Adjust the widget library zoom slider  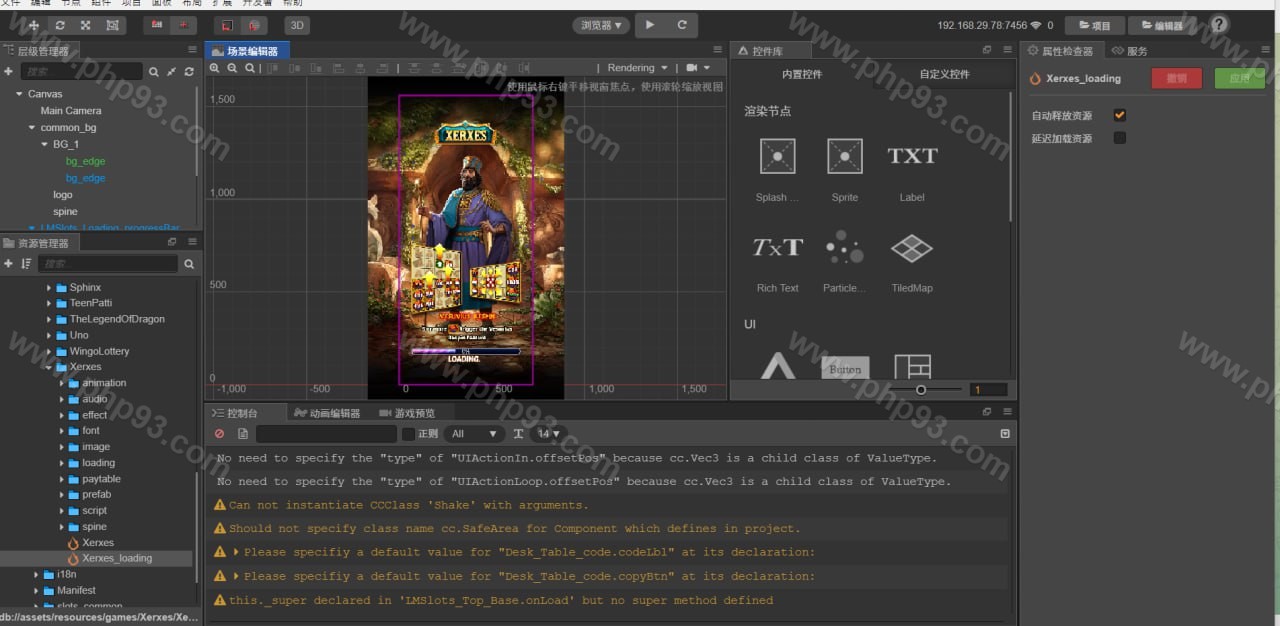click(x=921, y=390)
